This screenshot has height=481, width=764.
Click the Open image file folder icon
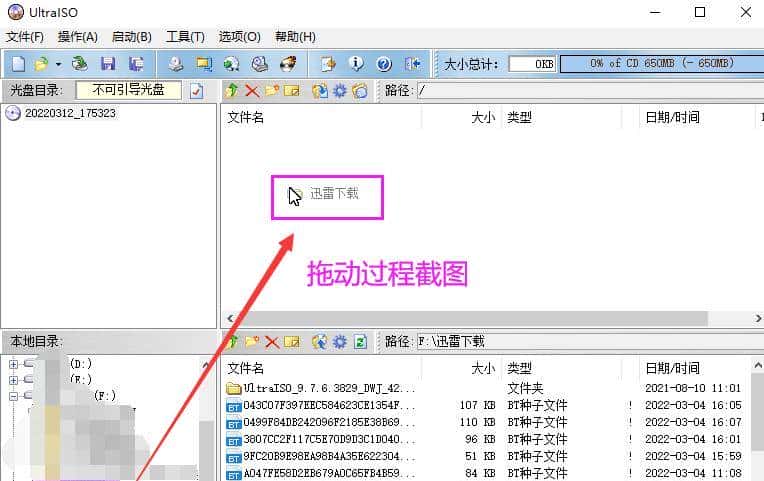(41, 64)
